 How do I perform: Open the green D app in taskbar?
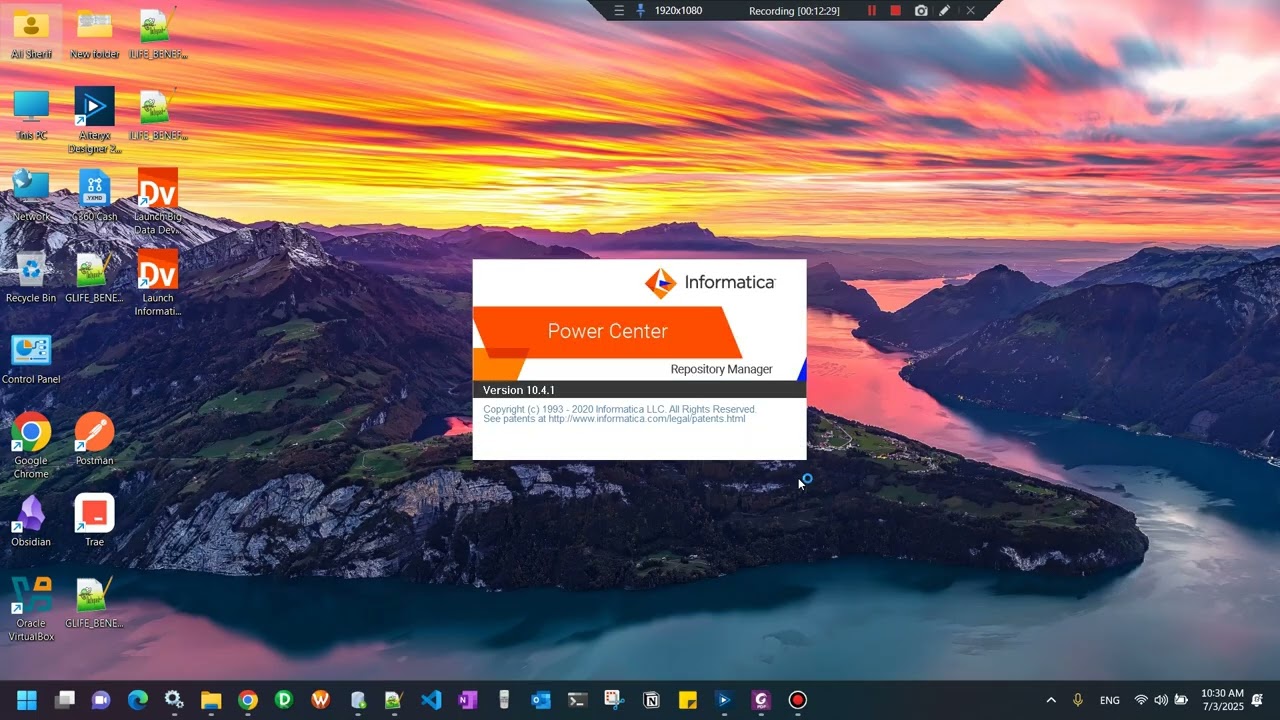pyautogui.click(x=284, y=700)
